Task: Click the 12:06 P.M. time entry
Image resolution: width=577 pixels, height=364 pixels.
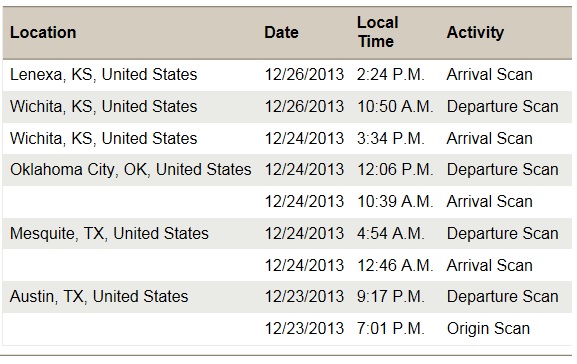Action: click(395, 170)
